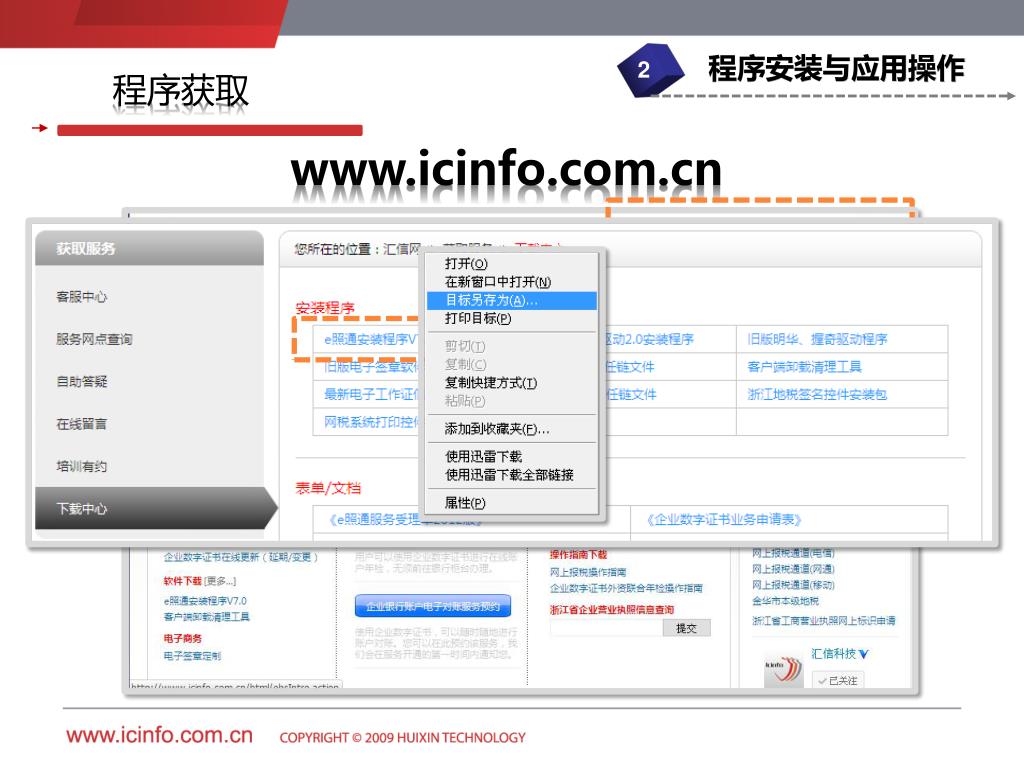
Task: Open 网上报税通道(电信) link
Action: click(793, 553)
